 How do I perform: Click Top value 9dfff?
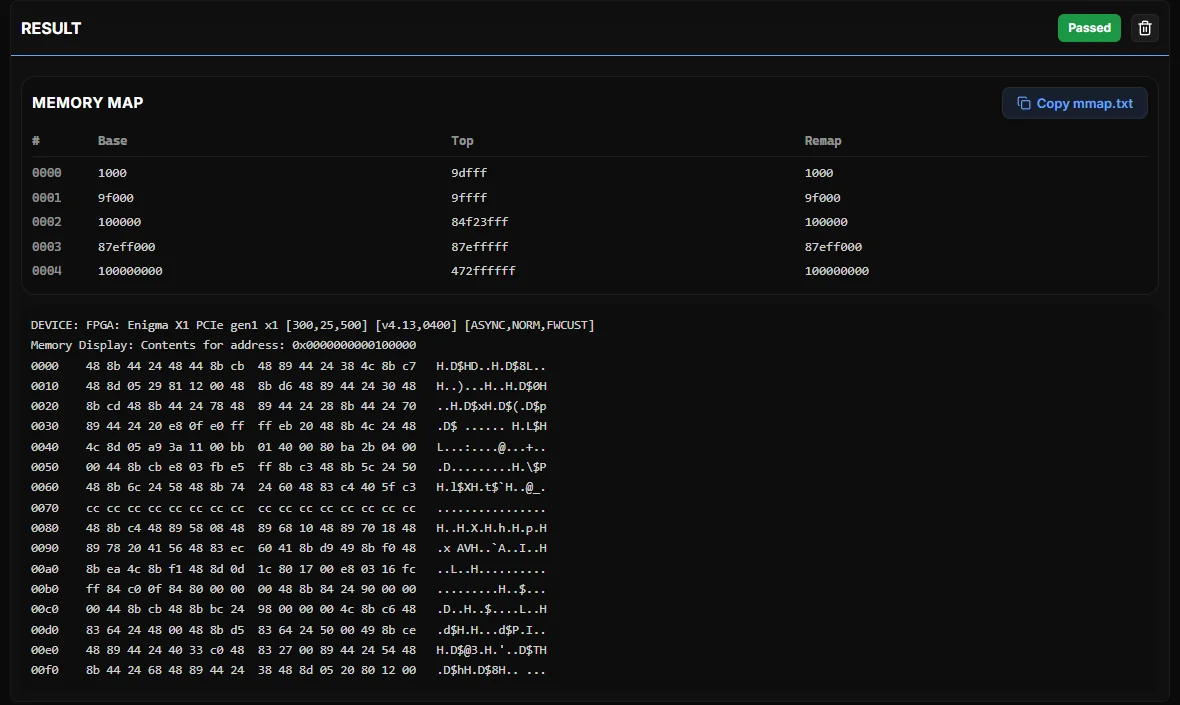pos(469,173)
